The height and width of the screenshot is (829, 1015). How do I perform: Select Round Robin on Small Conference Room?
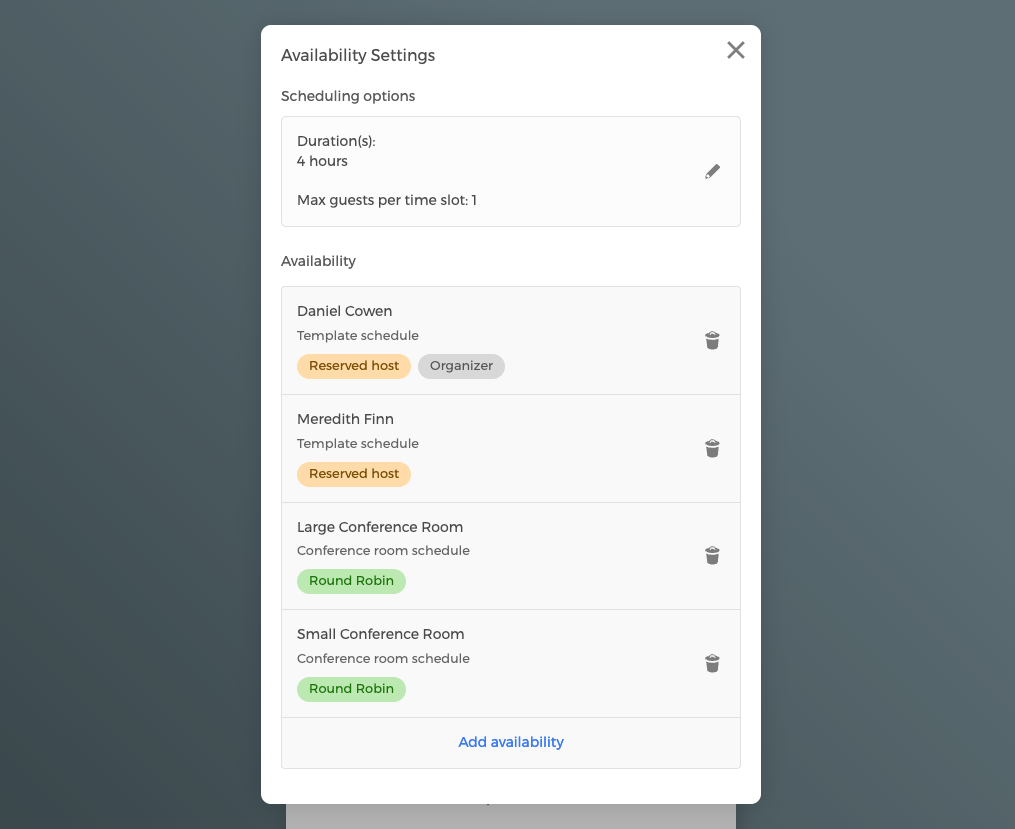[351, 689]
